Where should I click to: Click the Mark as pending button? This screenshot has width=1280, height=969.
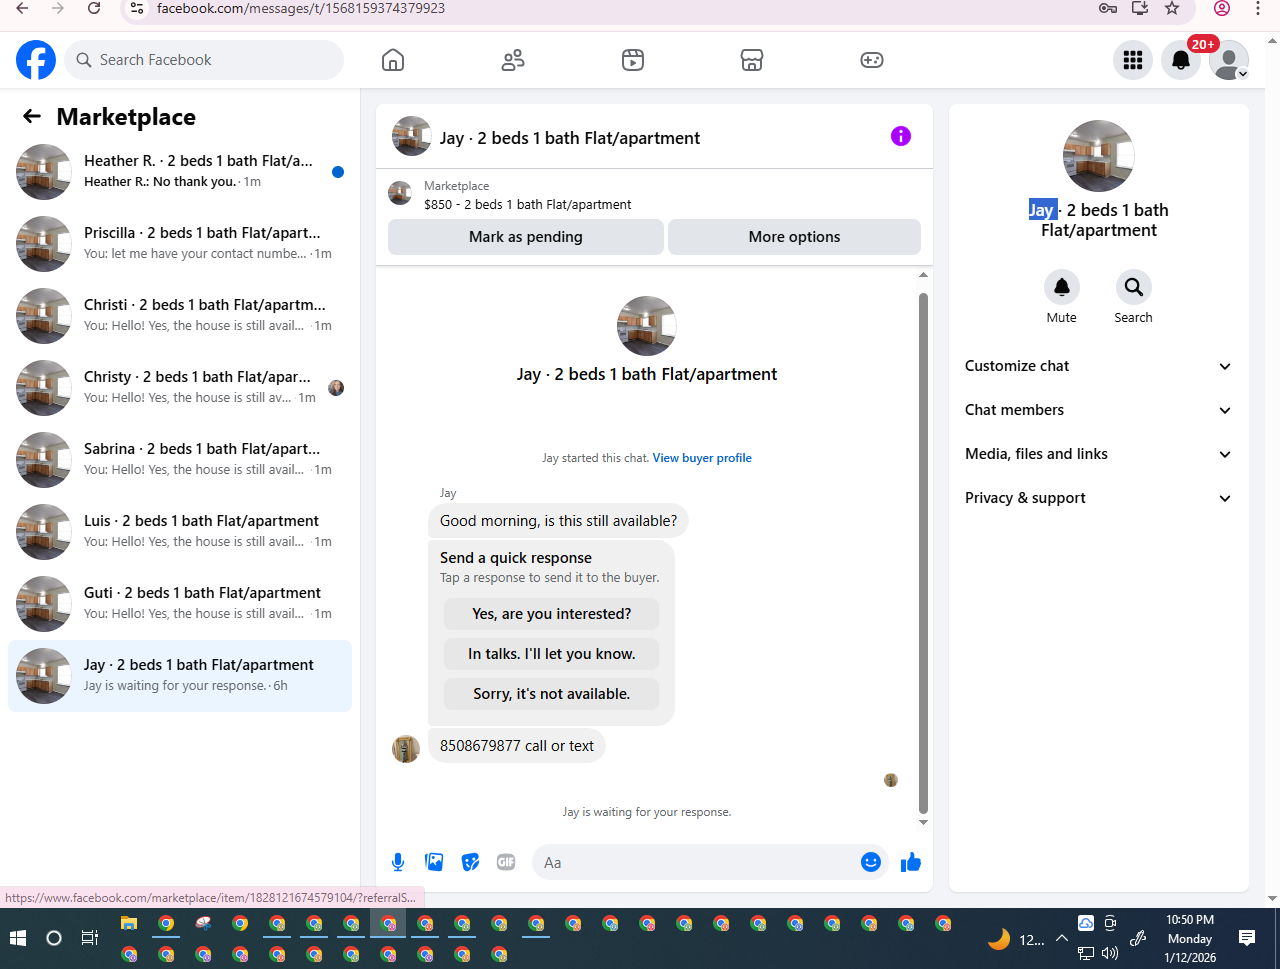click(526, 237)
